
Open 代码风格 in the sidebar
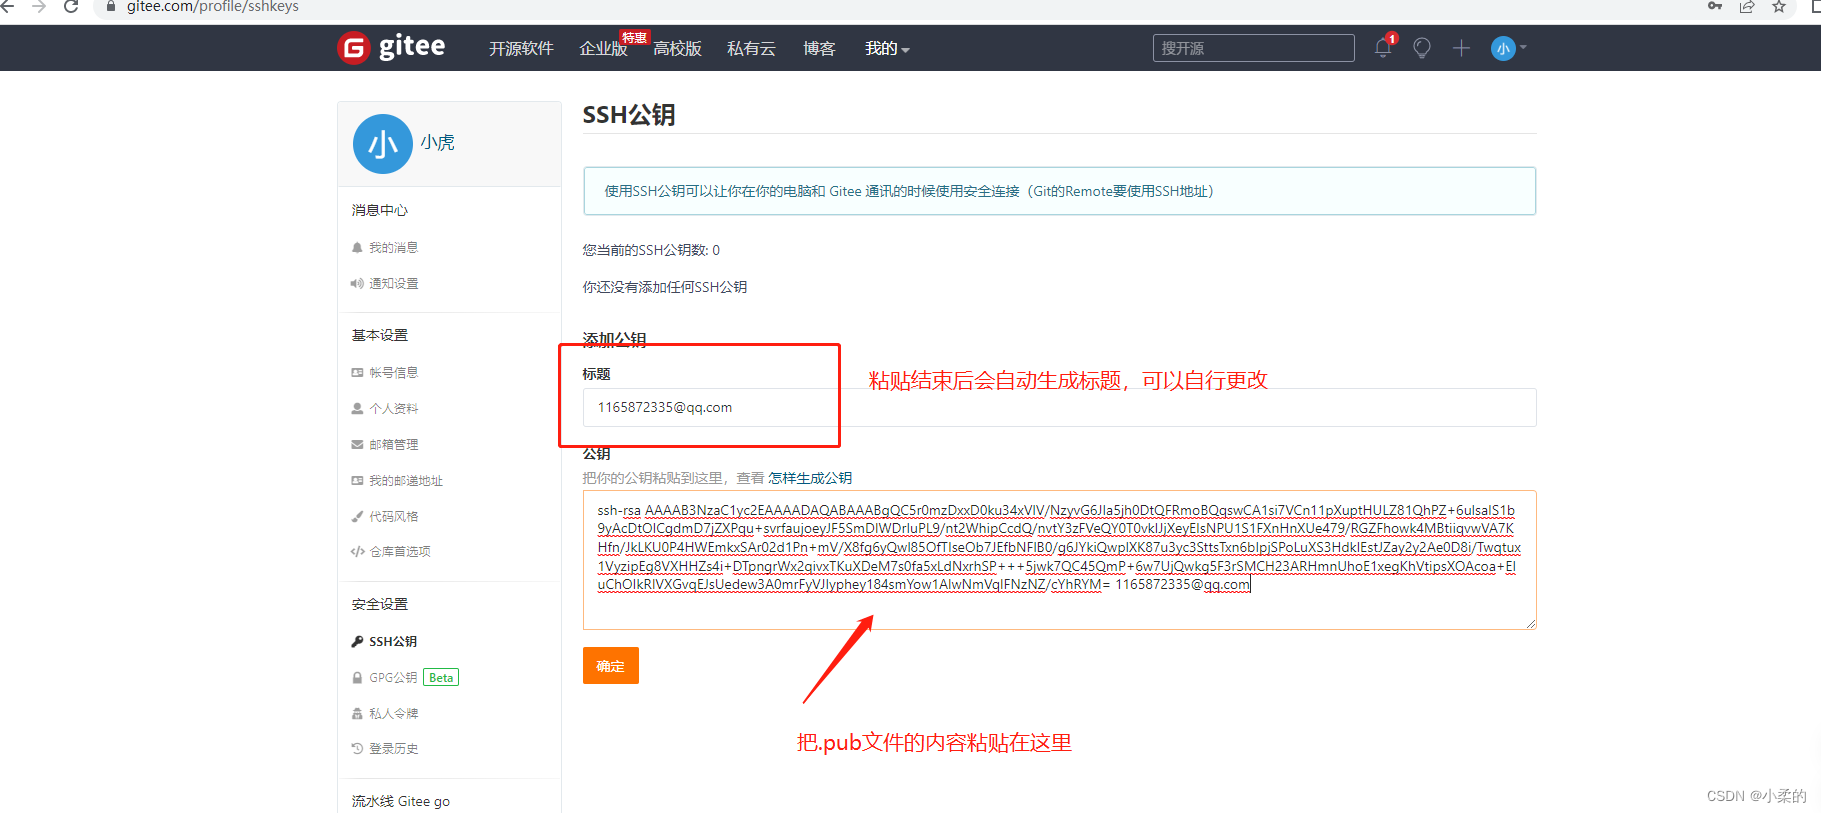pyautogui.click(x=393, y=516)
